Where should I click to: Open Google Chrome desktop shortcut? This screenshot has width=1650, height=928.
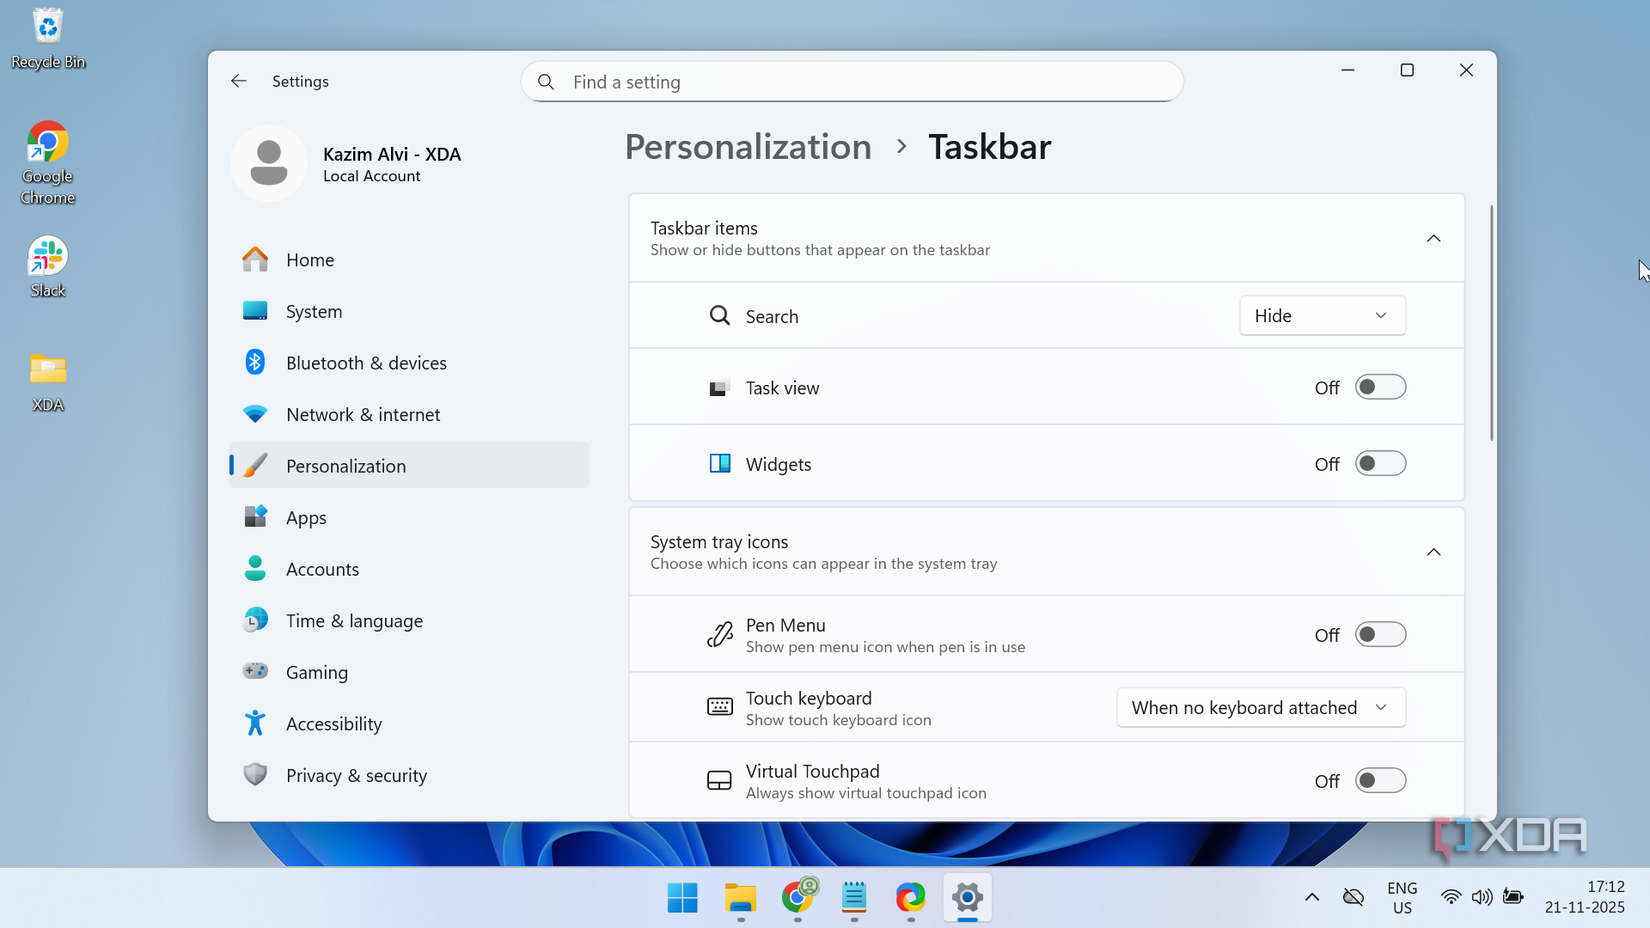(x=47, y=163)
